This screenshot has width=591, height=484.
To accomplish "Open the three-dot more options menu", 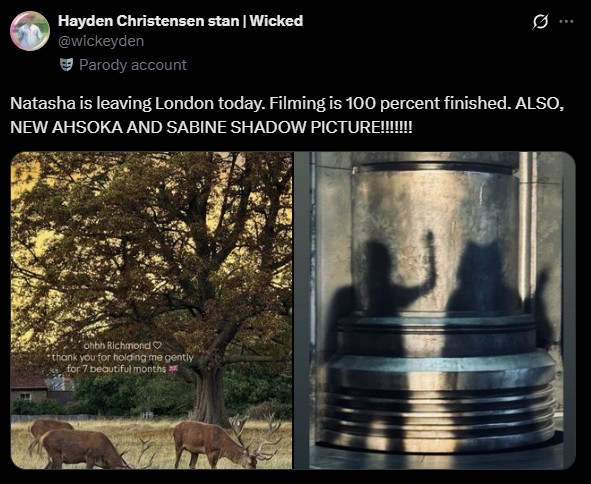I will click(x=566, y=21).
